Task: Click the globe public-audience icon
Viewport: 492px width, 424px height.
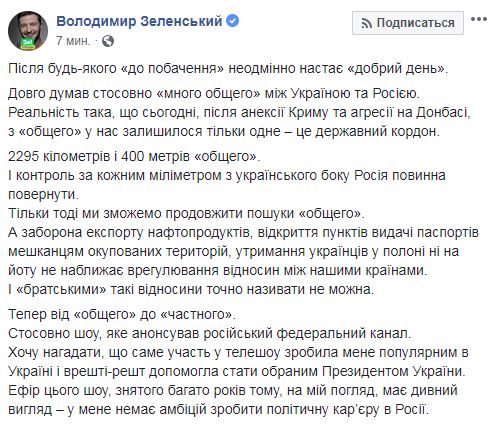Action: point(108,41)
